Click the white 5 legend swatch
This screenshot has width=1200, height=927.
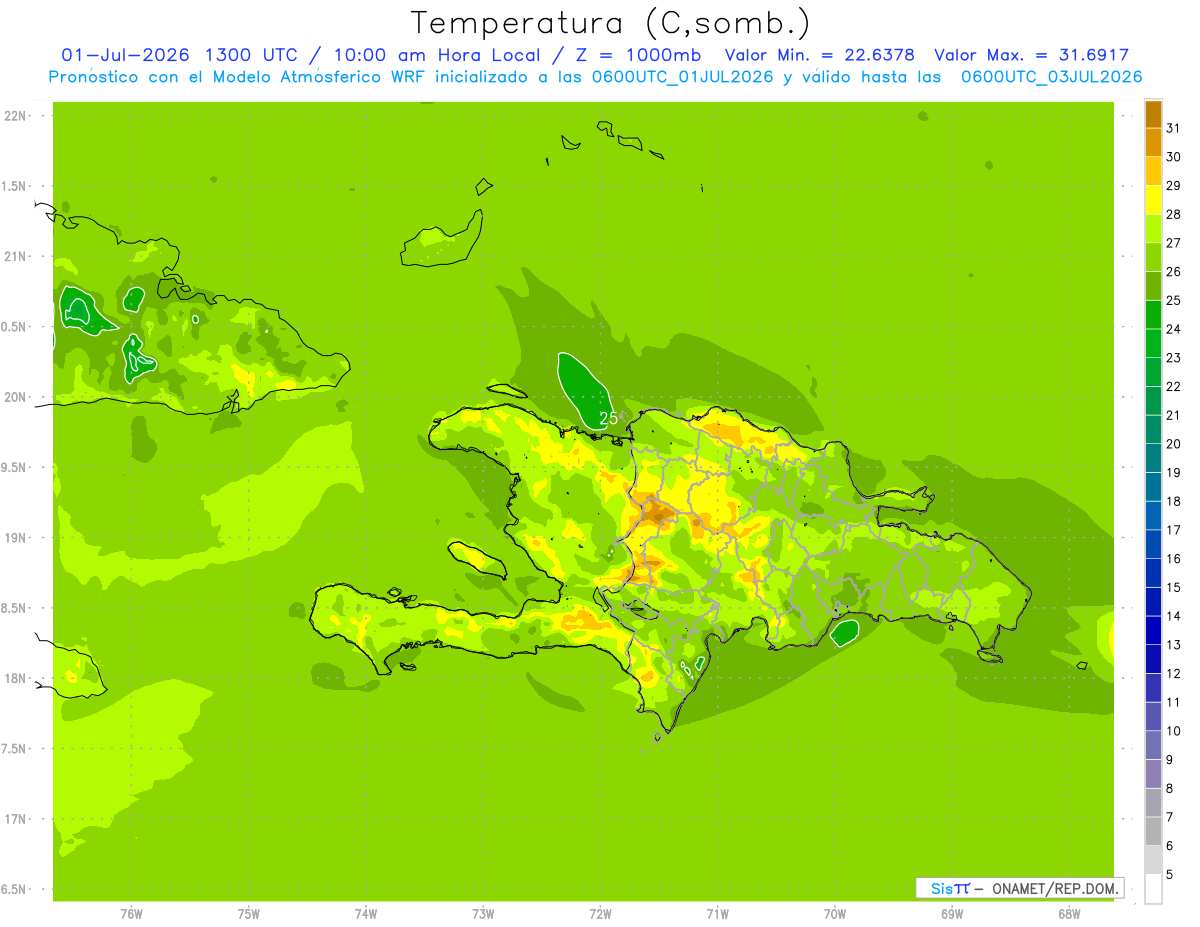pyautogui.click(x=1153, y=888)
